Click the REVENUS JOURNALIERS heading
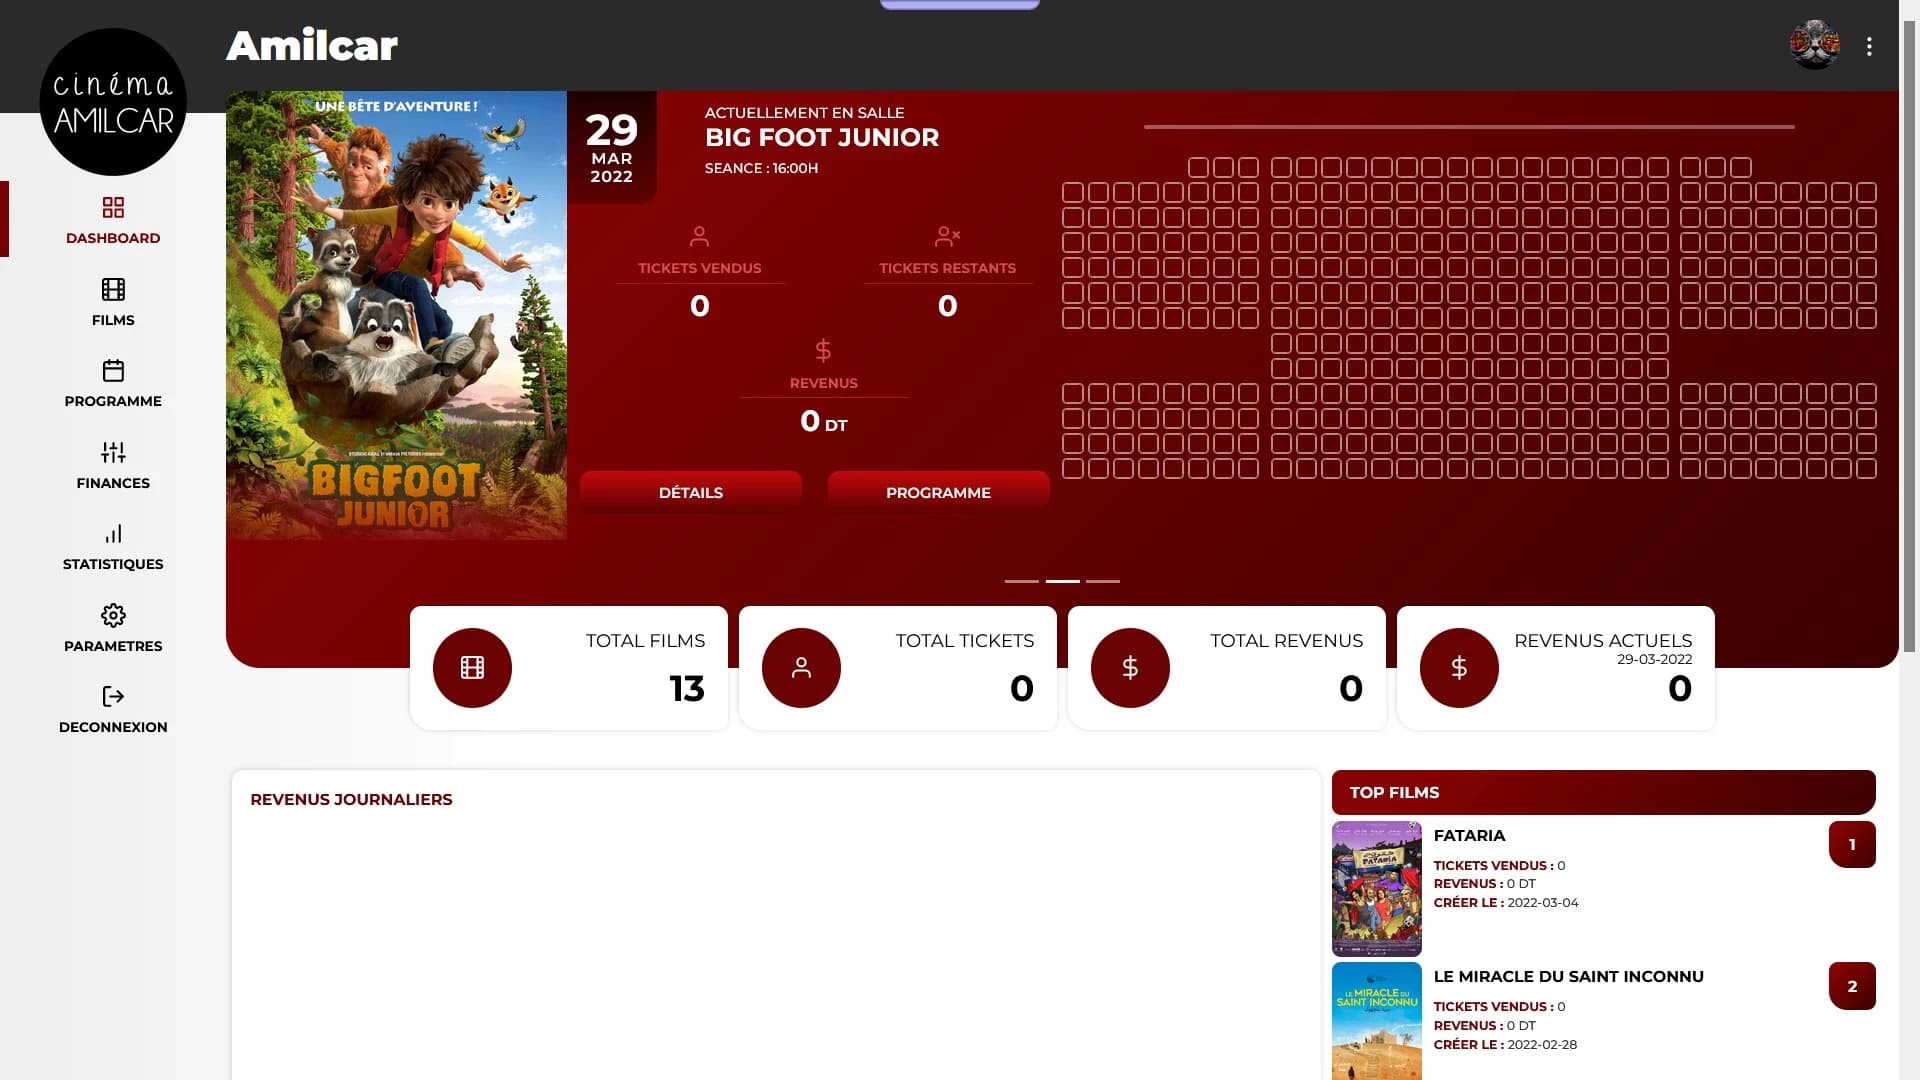The height and width of the screenshot is (1080, 1920). coord(351,799)
